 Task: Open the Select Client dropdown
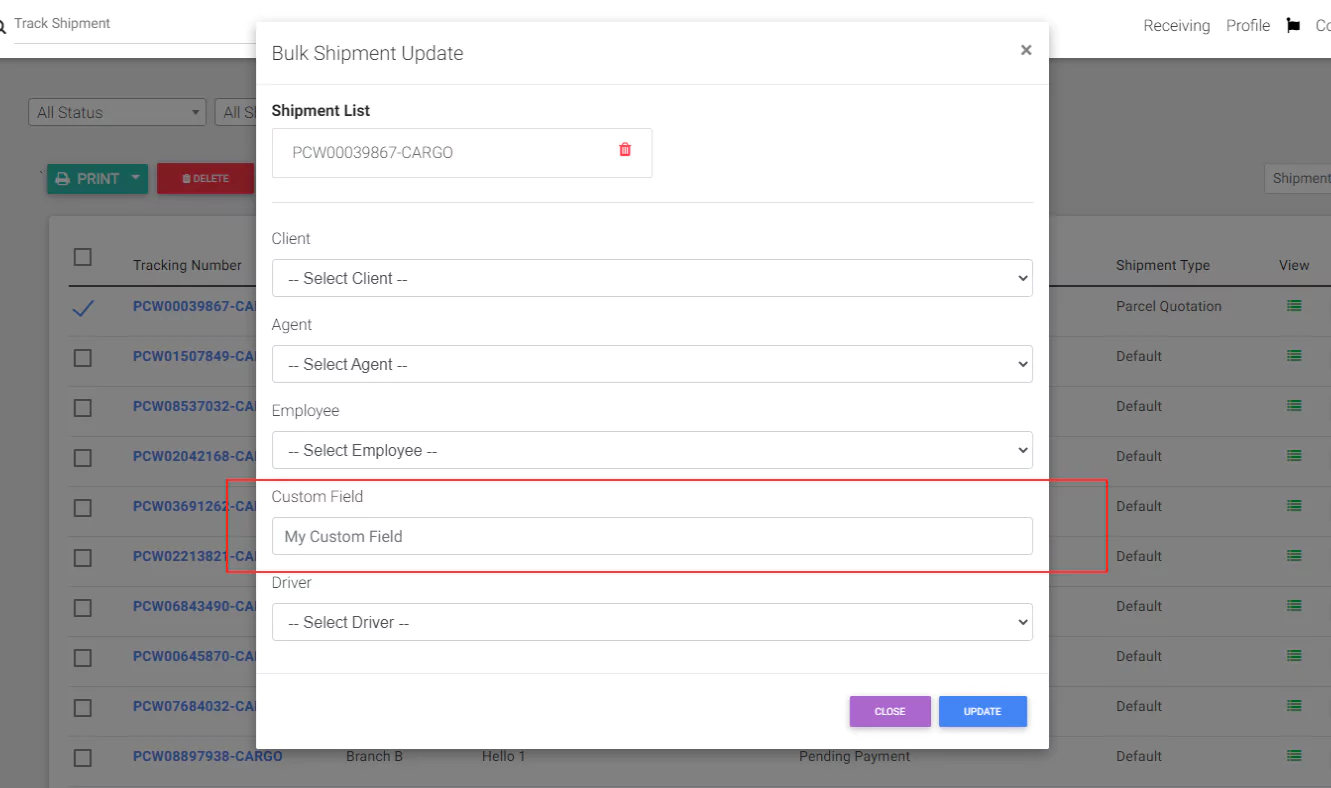651,278
